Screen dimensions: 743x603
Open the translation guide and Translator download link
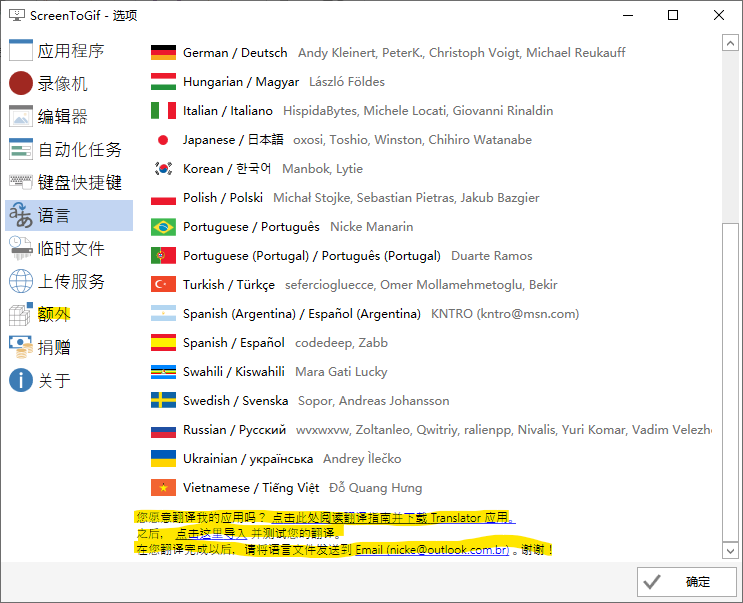coord(393,518)
